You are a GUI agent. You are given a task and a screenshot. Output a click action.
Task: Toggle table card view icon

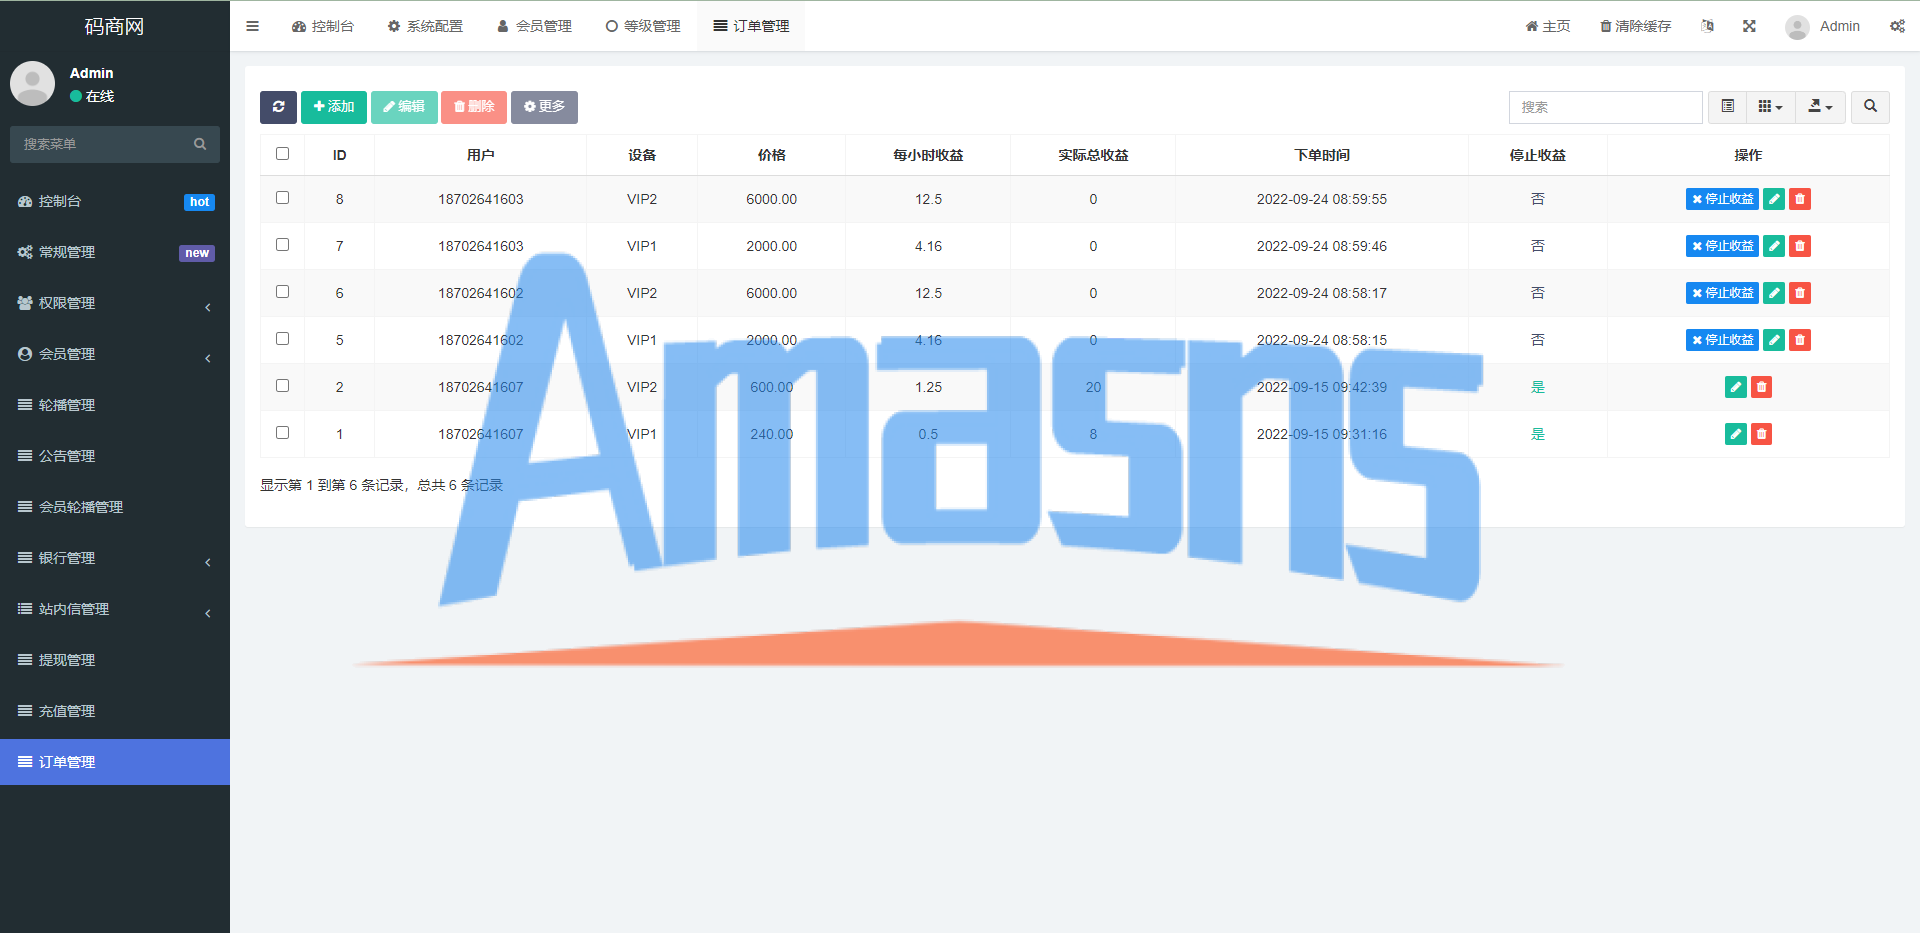click(1727, 107)
